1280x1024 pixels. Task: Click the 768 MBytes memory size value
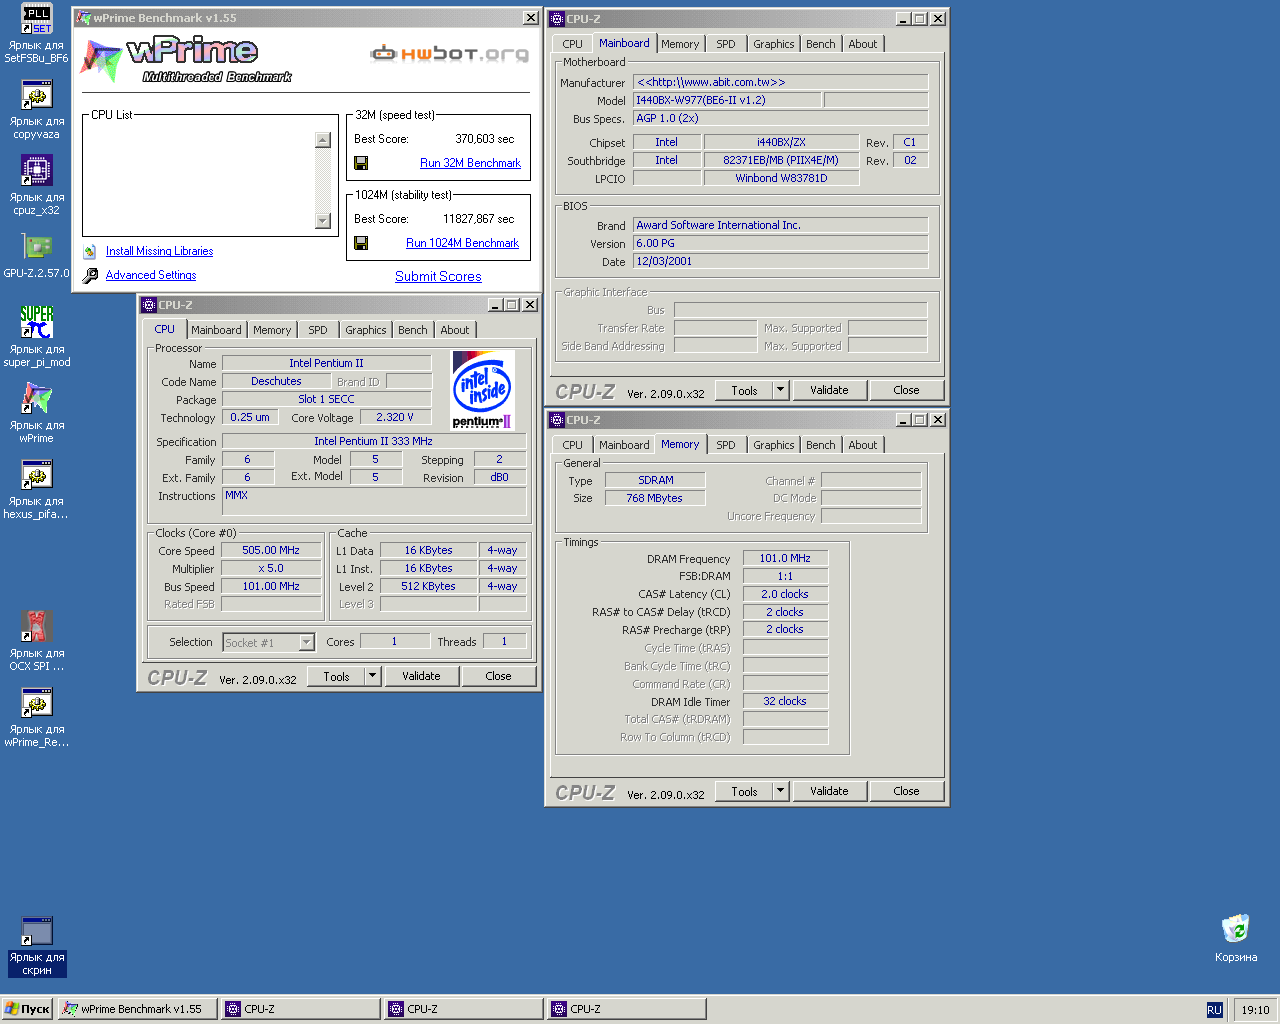click(655, 498)
